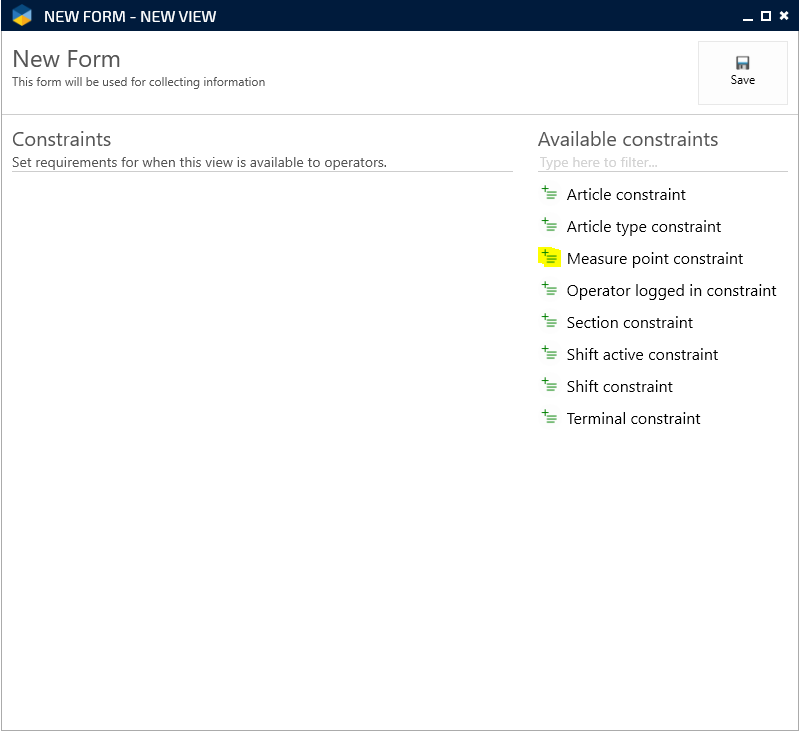Choose the Shift active constraint text
The image size is (800, 732).
tap(642, 355)
